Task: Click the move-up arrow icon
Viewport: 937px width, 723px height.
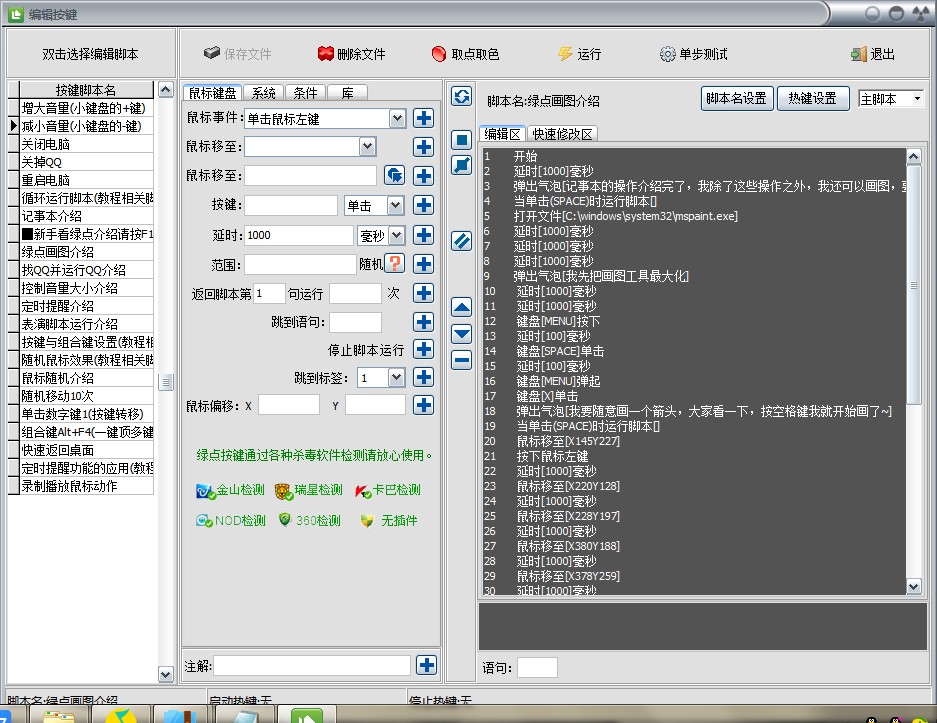Action: (461, 307)
